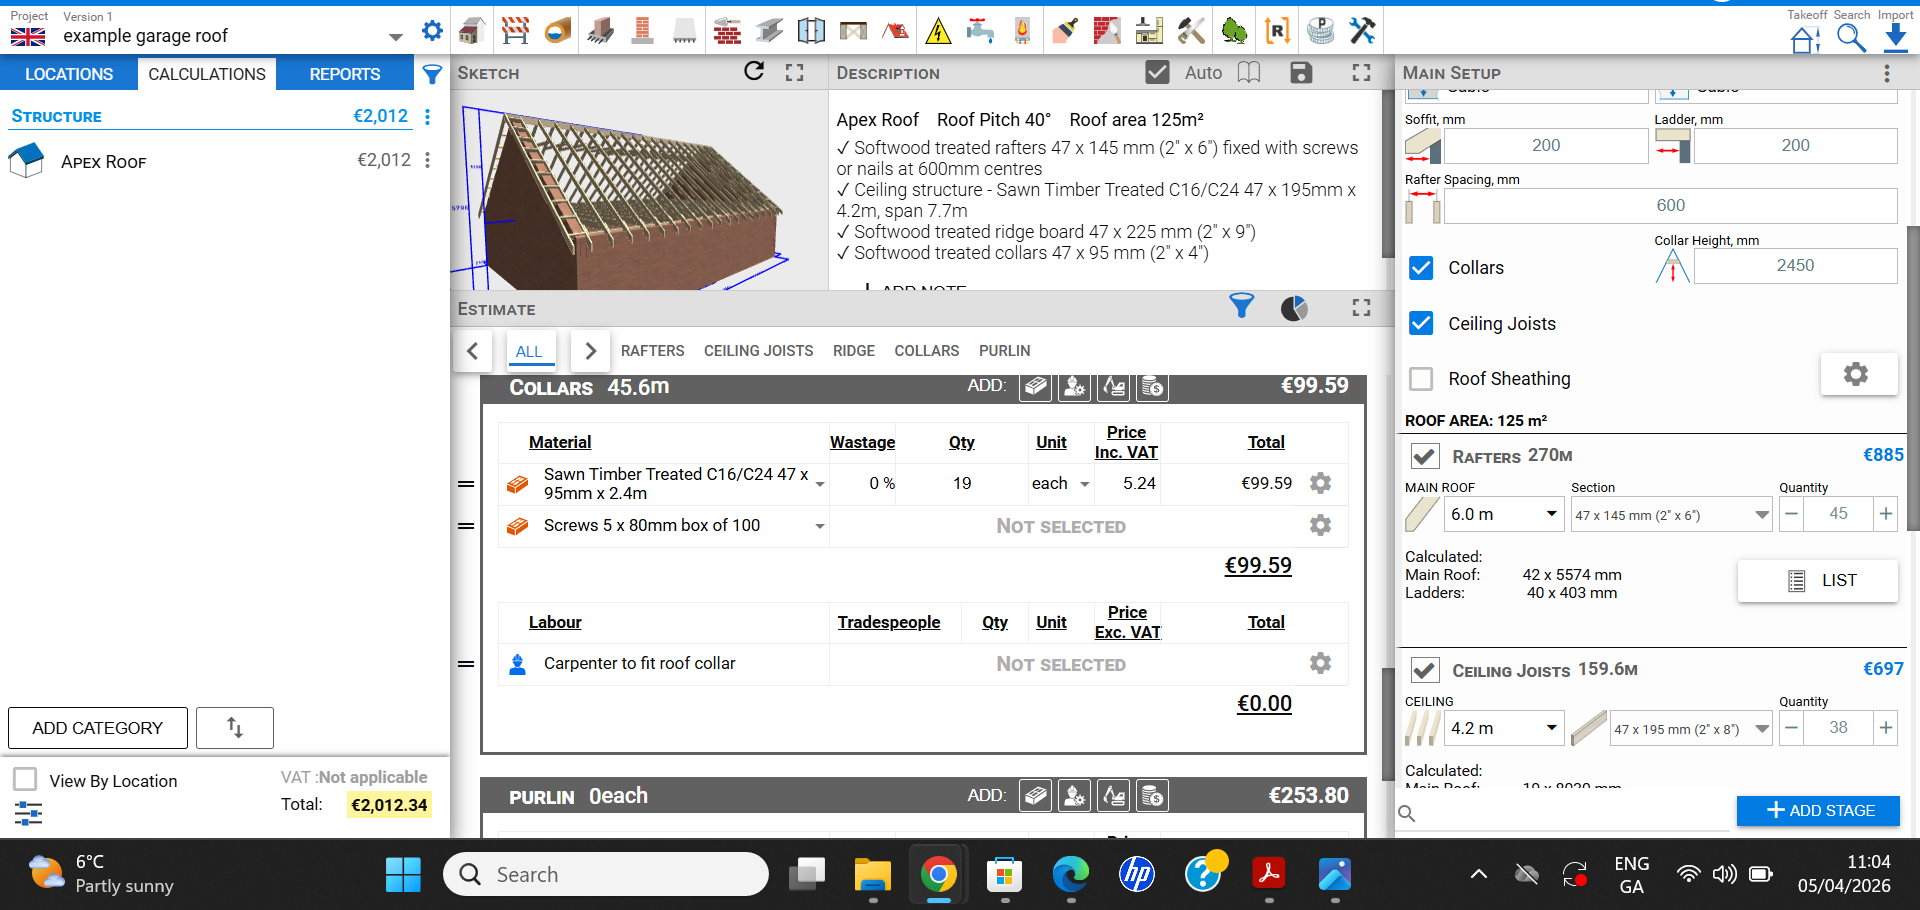Open the CEILING JOISTS estimate tab
Image resolution: width=1920 pixels, height=910 pixels.
(x=757, y=350)
